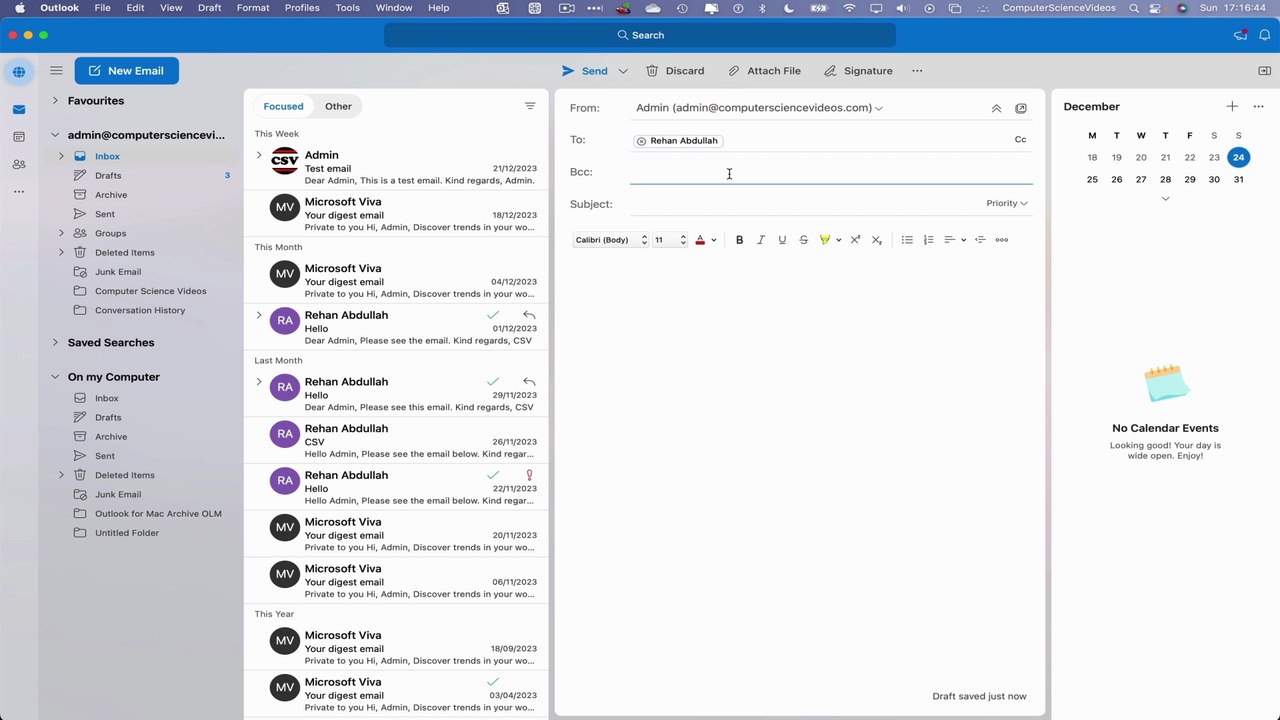
Task: Switch to the Focused tab
Action: [x=283, y=106]
